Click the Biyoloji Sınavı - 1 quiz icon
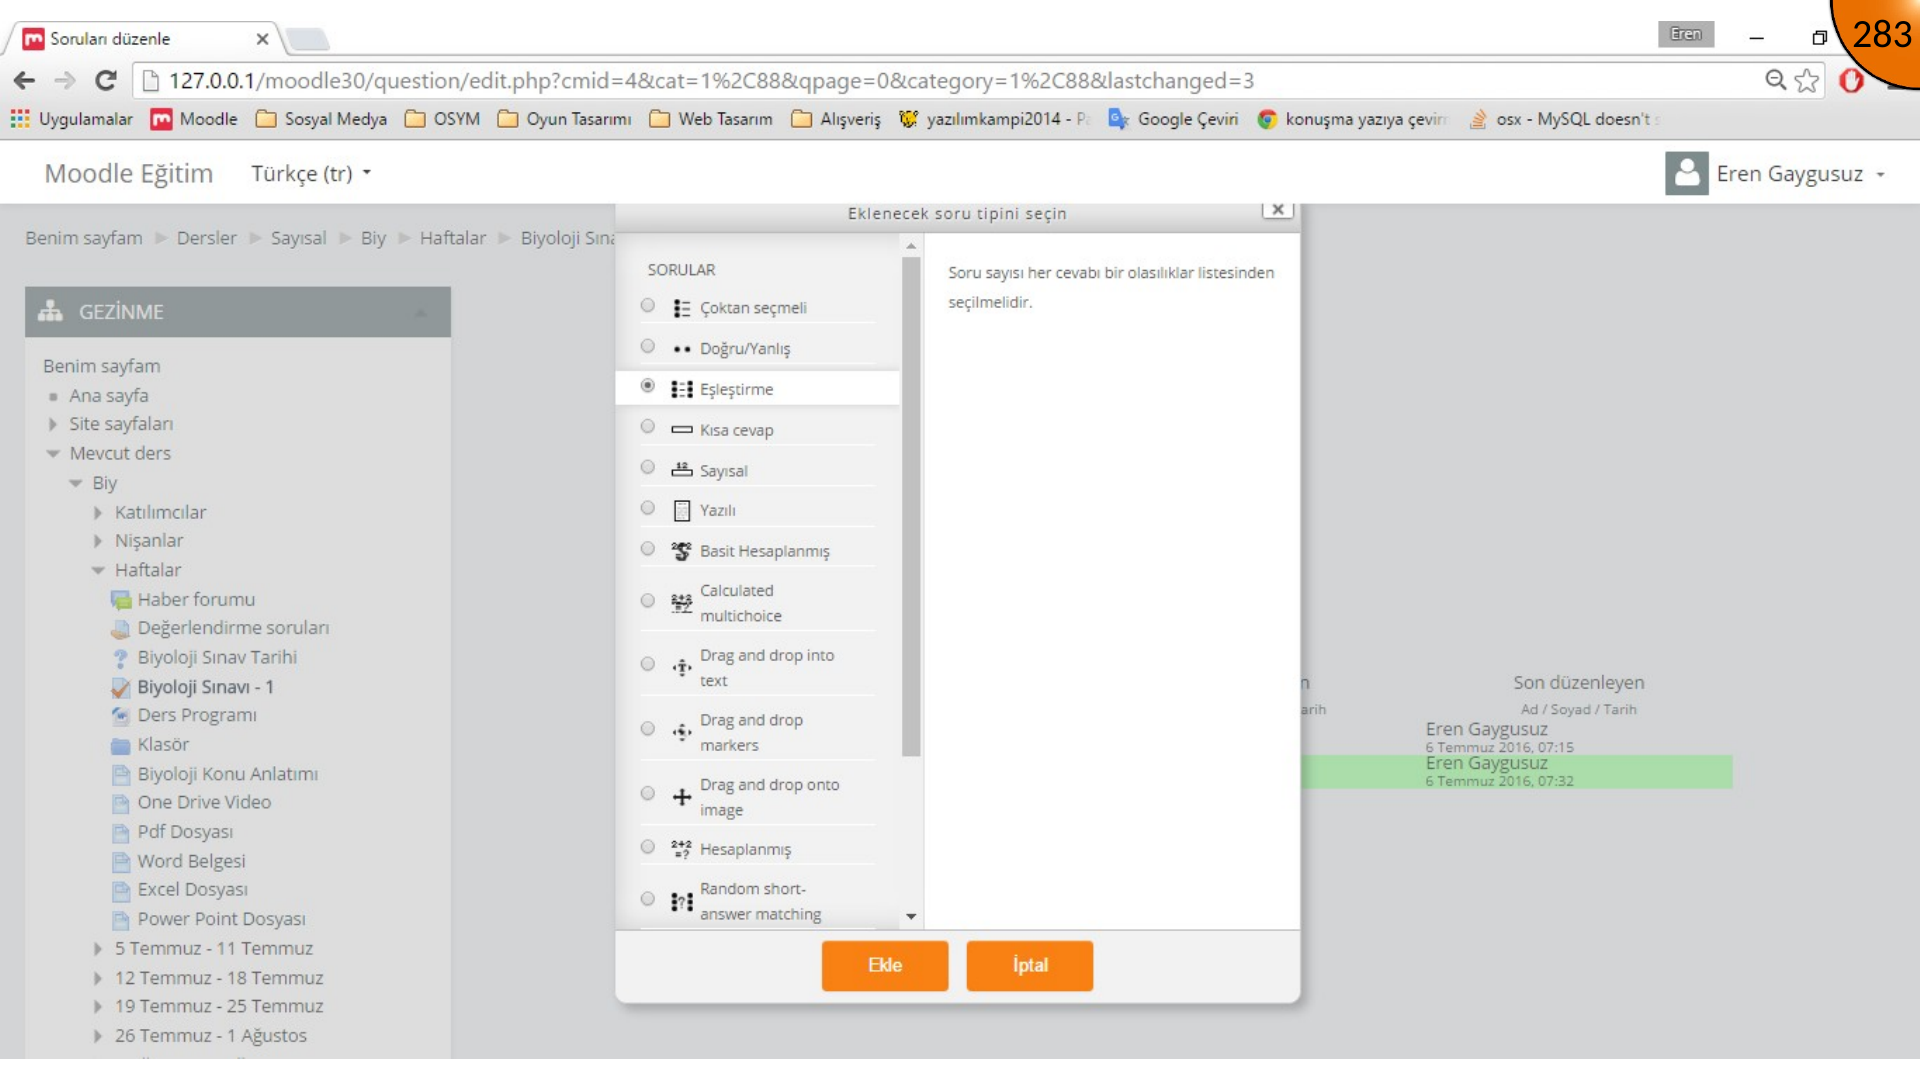This screenshot has width=1921, height=1080. (121, 688)
